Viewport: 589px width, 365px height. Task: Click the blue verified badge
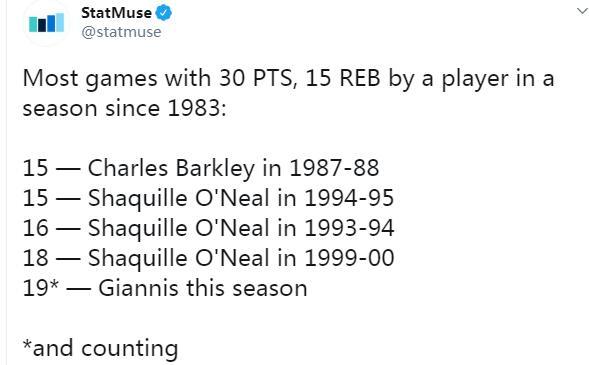click(x=163, y=13)
